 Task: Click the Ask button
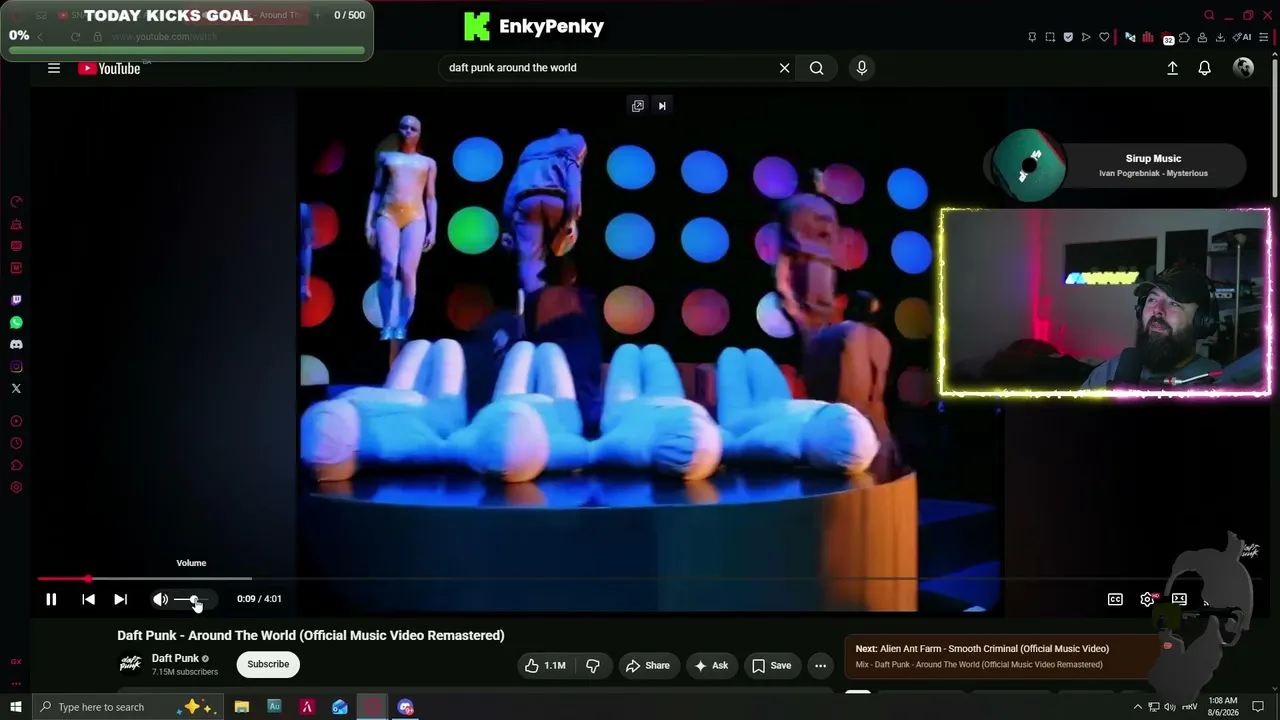click(x=710, y=665)
